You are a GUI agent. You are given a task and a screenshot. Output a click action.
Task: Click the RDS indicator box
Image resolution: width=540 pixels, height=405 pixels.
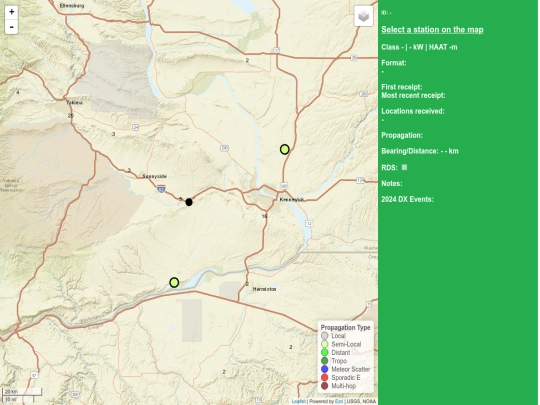[x=404, y=167]
